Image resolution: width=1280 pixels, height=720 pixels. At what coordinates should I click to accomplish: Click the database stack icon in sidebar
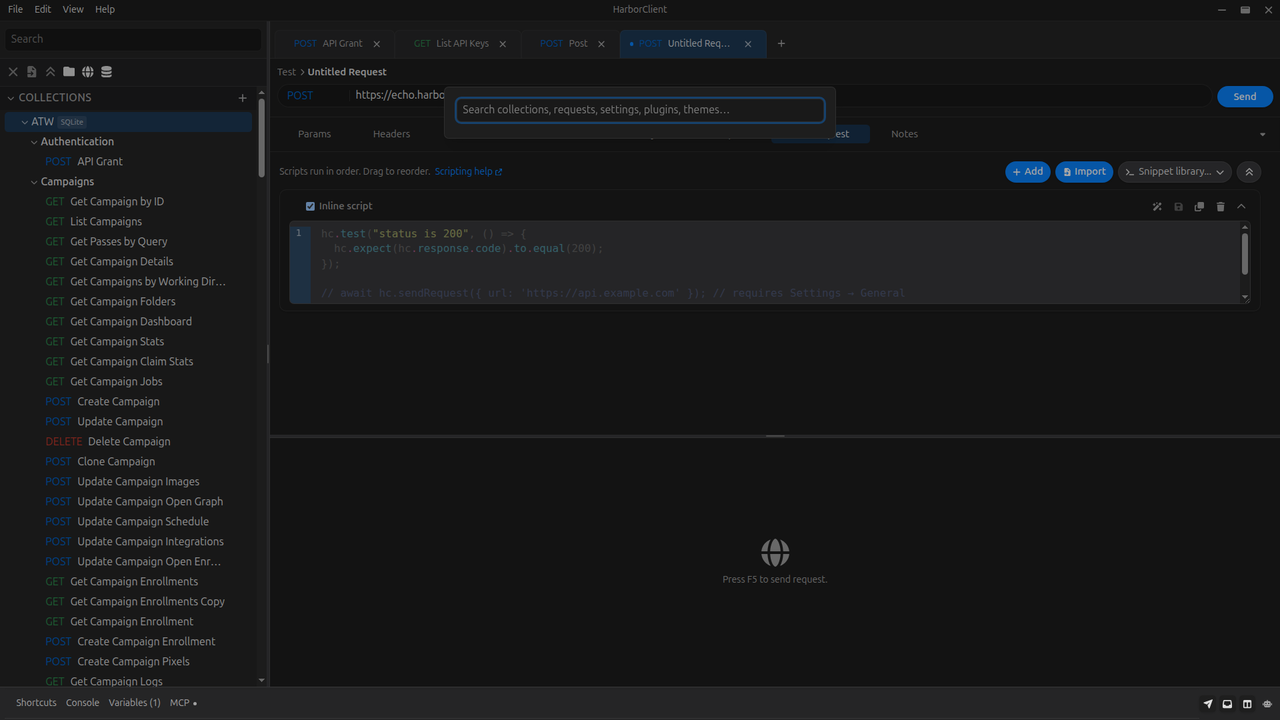coord(107,72)
